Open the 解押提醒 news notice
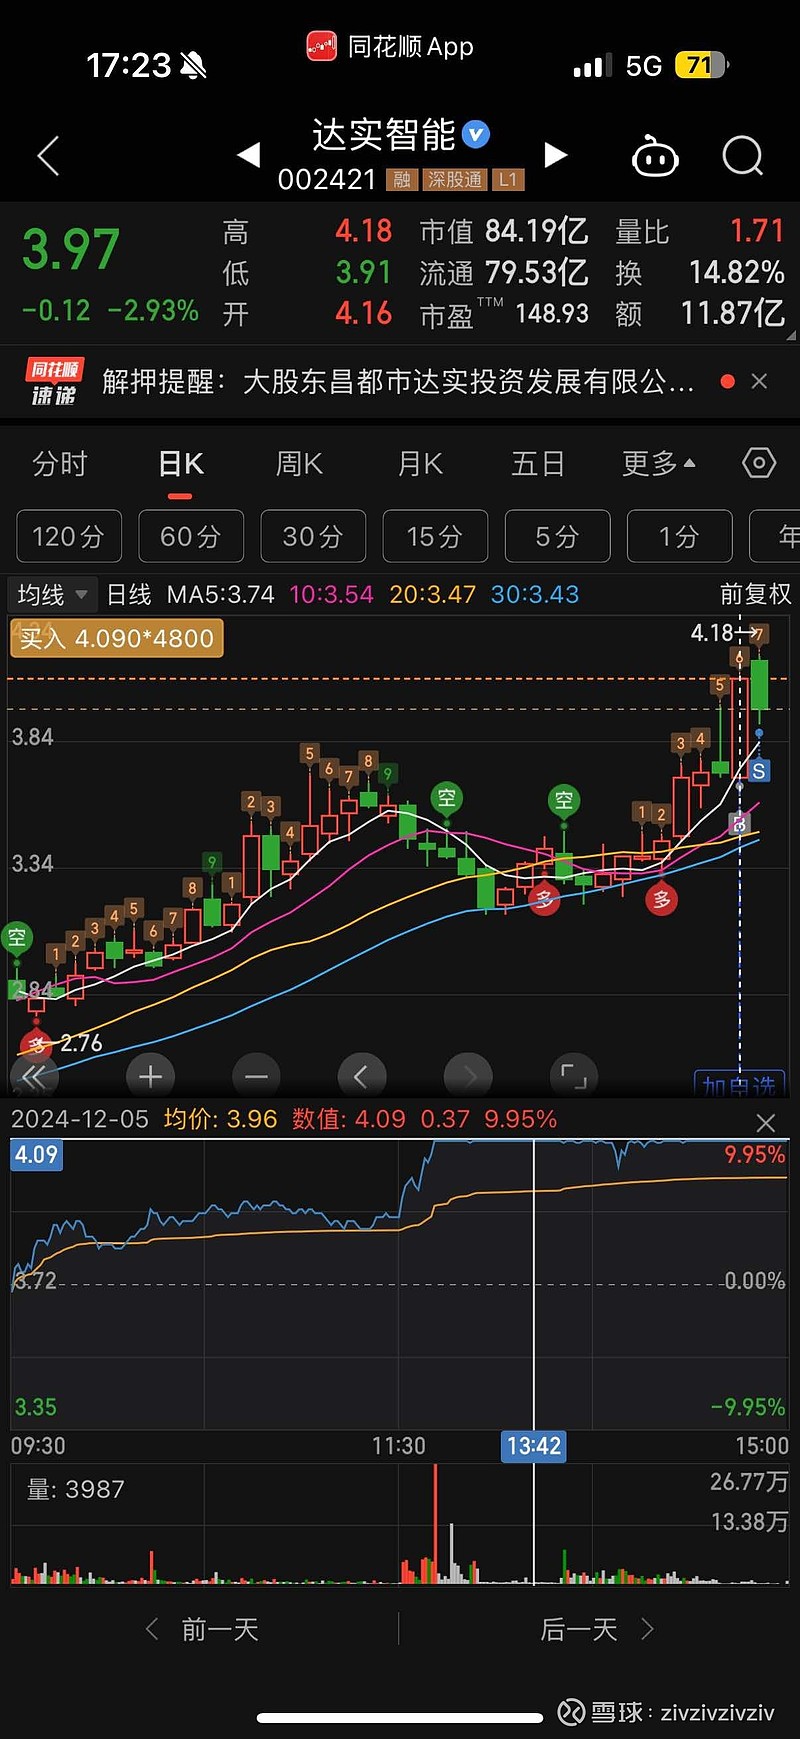The width and height of the screenshot is (800, 1739). [x=397, y=381]
